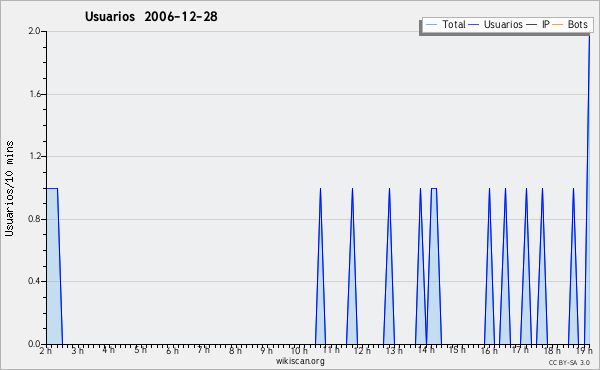This screenshot has width=600, height=370.
Task: Click the x-axis label "11 h"
Action: click(x=331, y=350)
